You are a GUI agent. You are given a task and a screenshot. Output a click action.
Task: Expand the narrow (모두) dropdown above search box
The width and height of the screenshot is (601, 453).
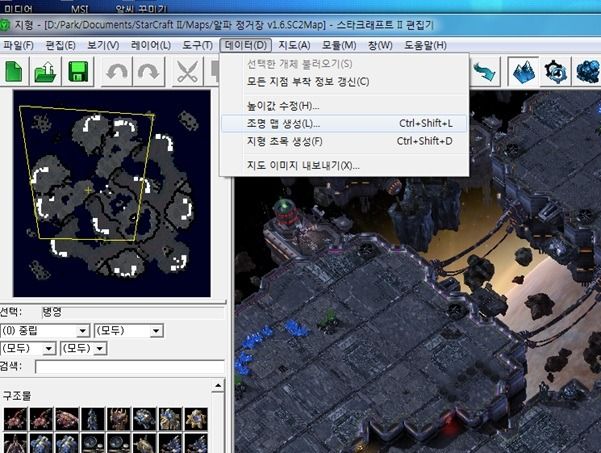(x=100, y=348)
